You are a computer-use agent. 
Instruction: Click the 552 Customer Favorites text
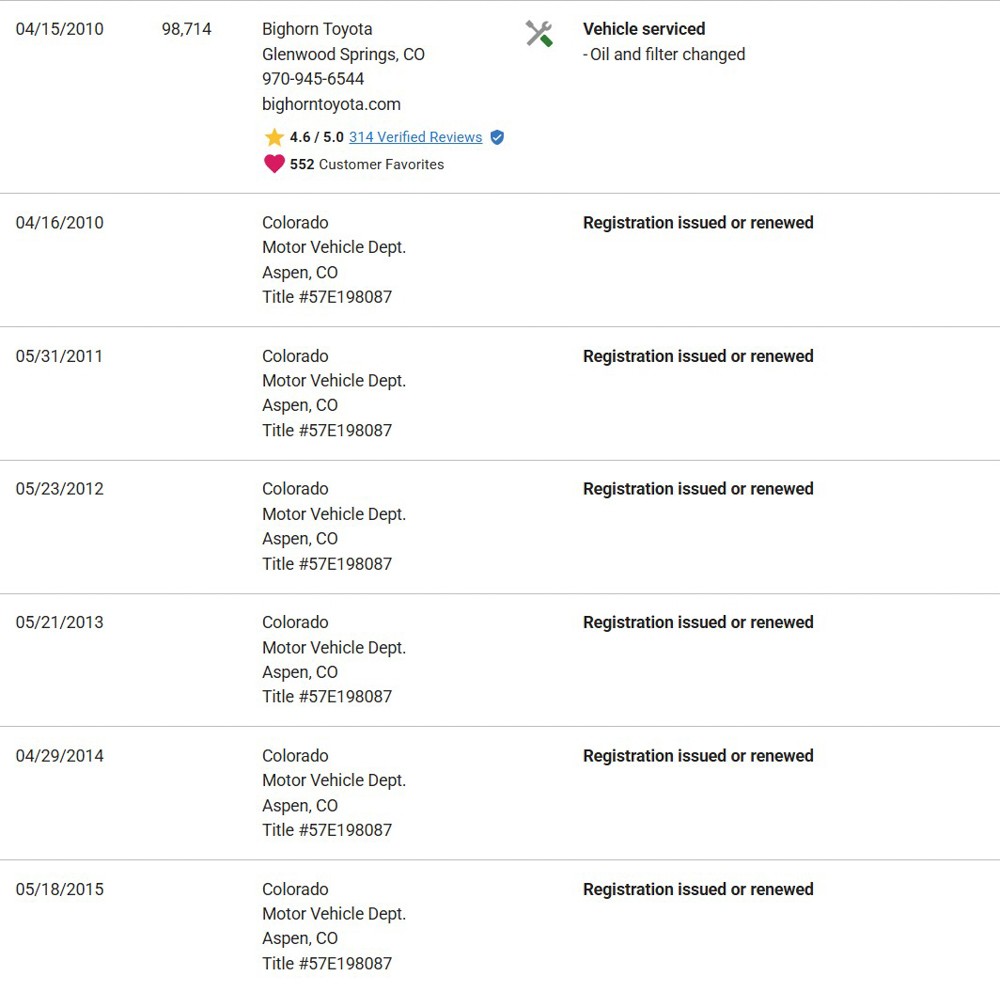click(367, 165)
